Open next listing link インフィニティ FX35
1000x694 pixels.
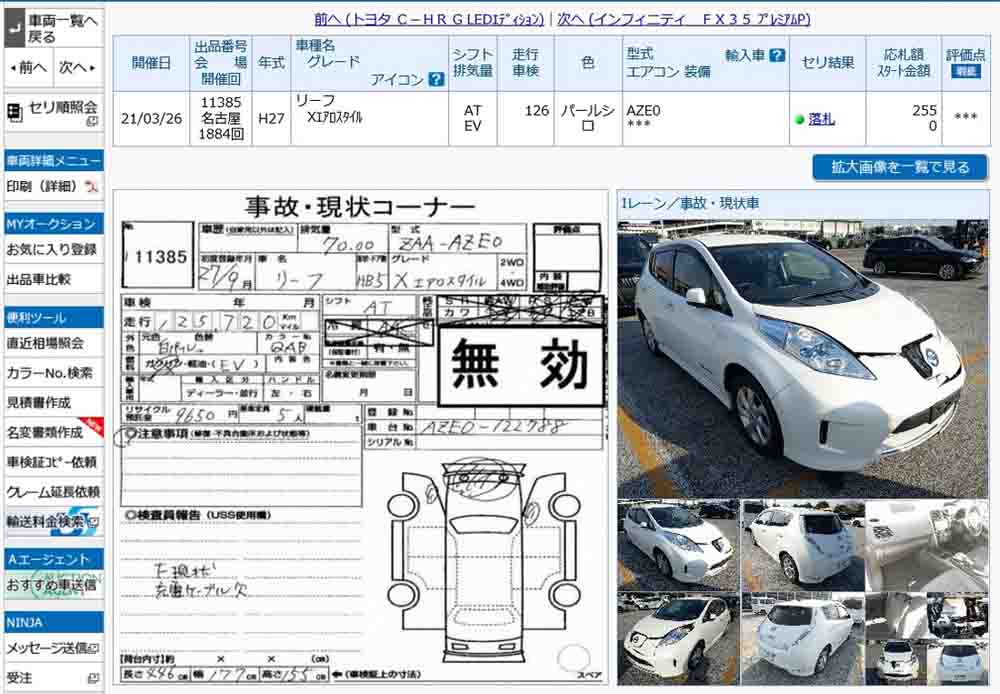click(x=684, y=19)
